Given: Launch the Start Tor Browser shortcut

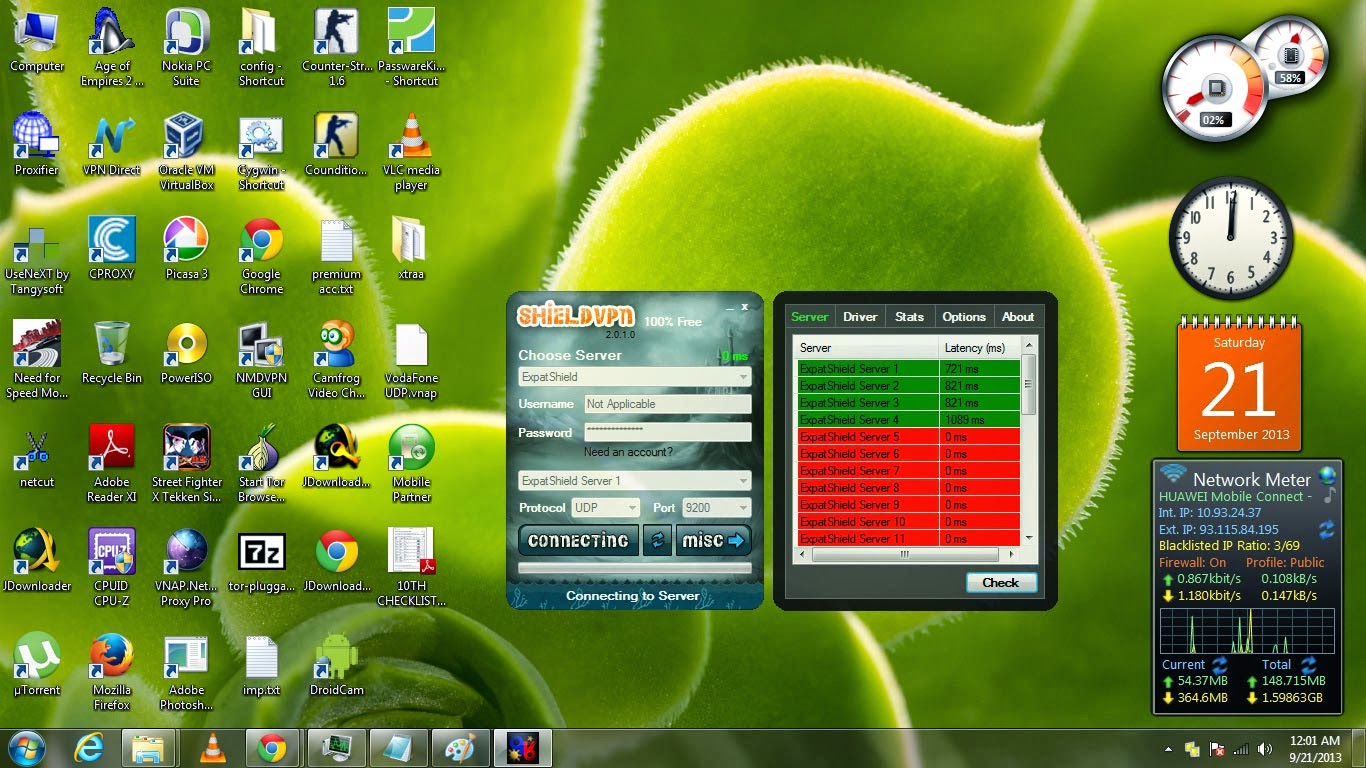Looking at the screenshot, I should [x=261, y=463].
